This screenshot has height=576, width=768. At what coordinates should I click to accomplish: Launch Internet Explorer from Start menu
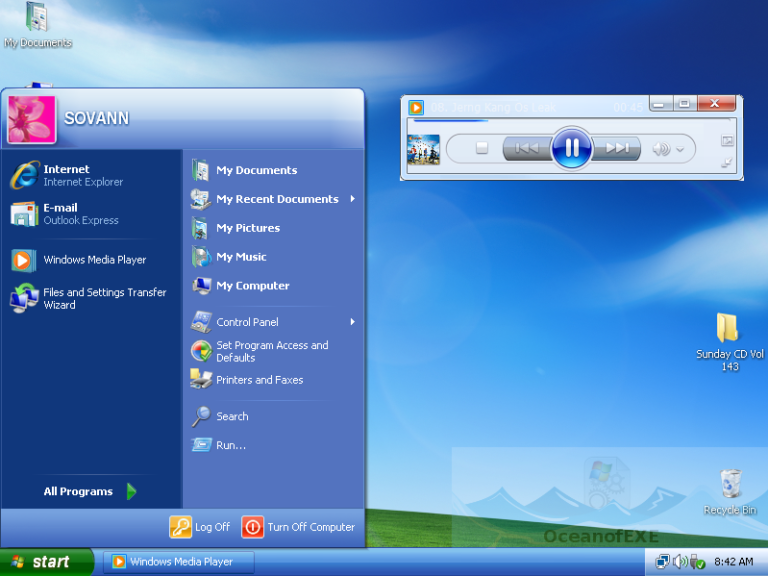[x=66, y=175]
